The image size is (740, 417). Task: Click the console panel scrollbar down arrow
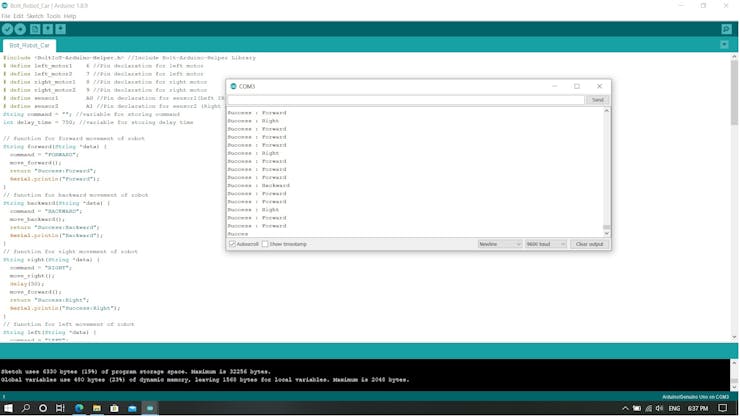[x=734, y=387]
